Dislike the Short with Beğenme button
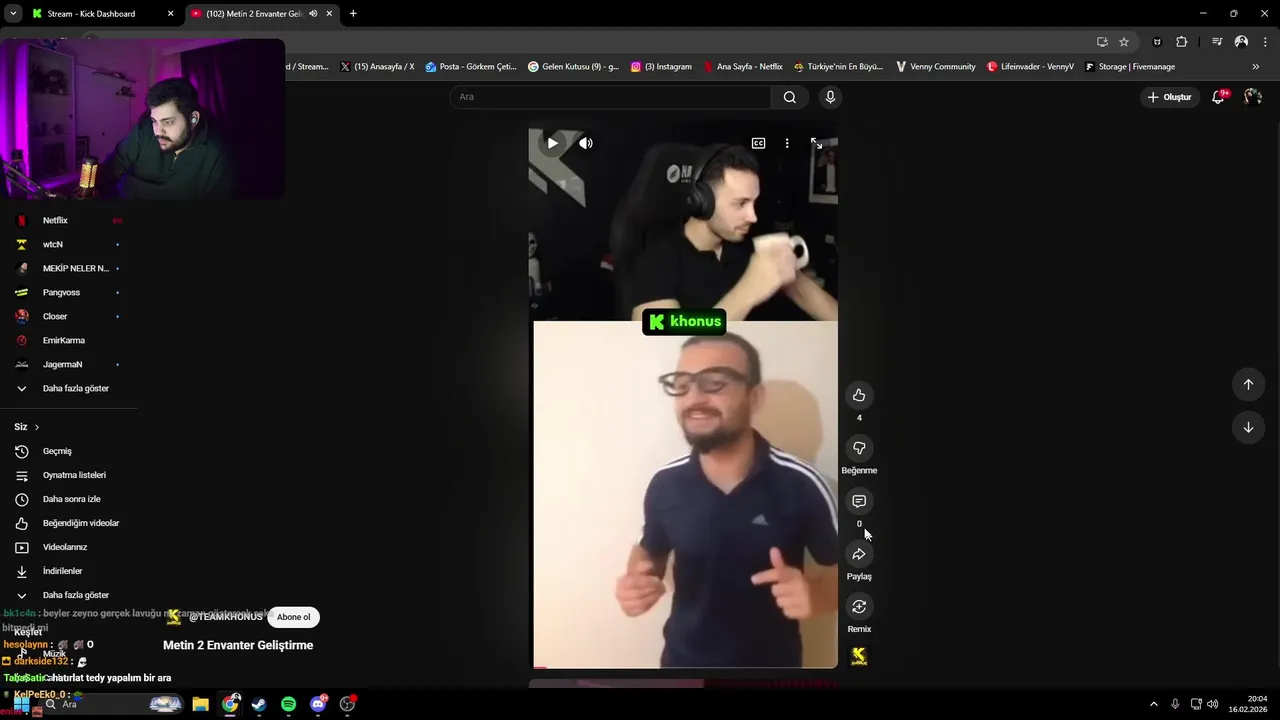Image resolution: width=1280 pixels, height=720 pixels. [x=859, y=448]
